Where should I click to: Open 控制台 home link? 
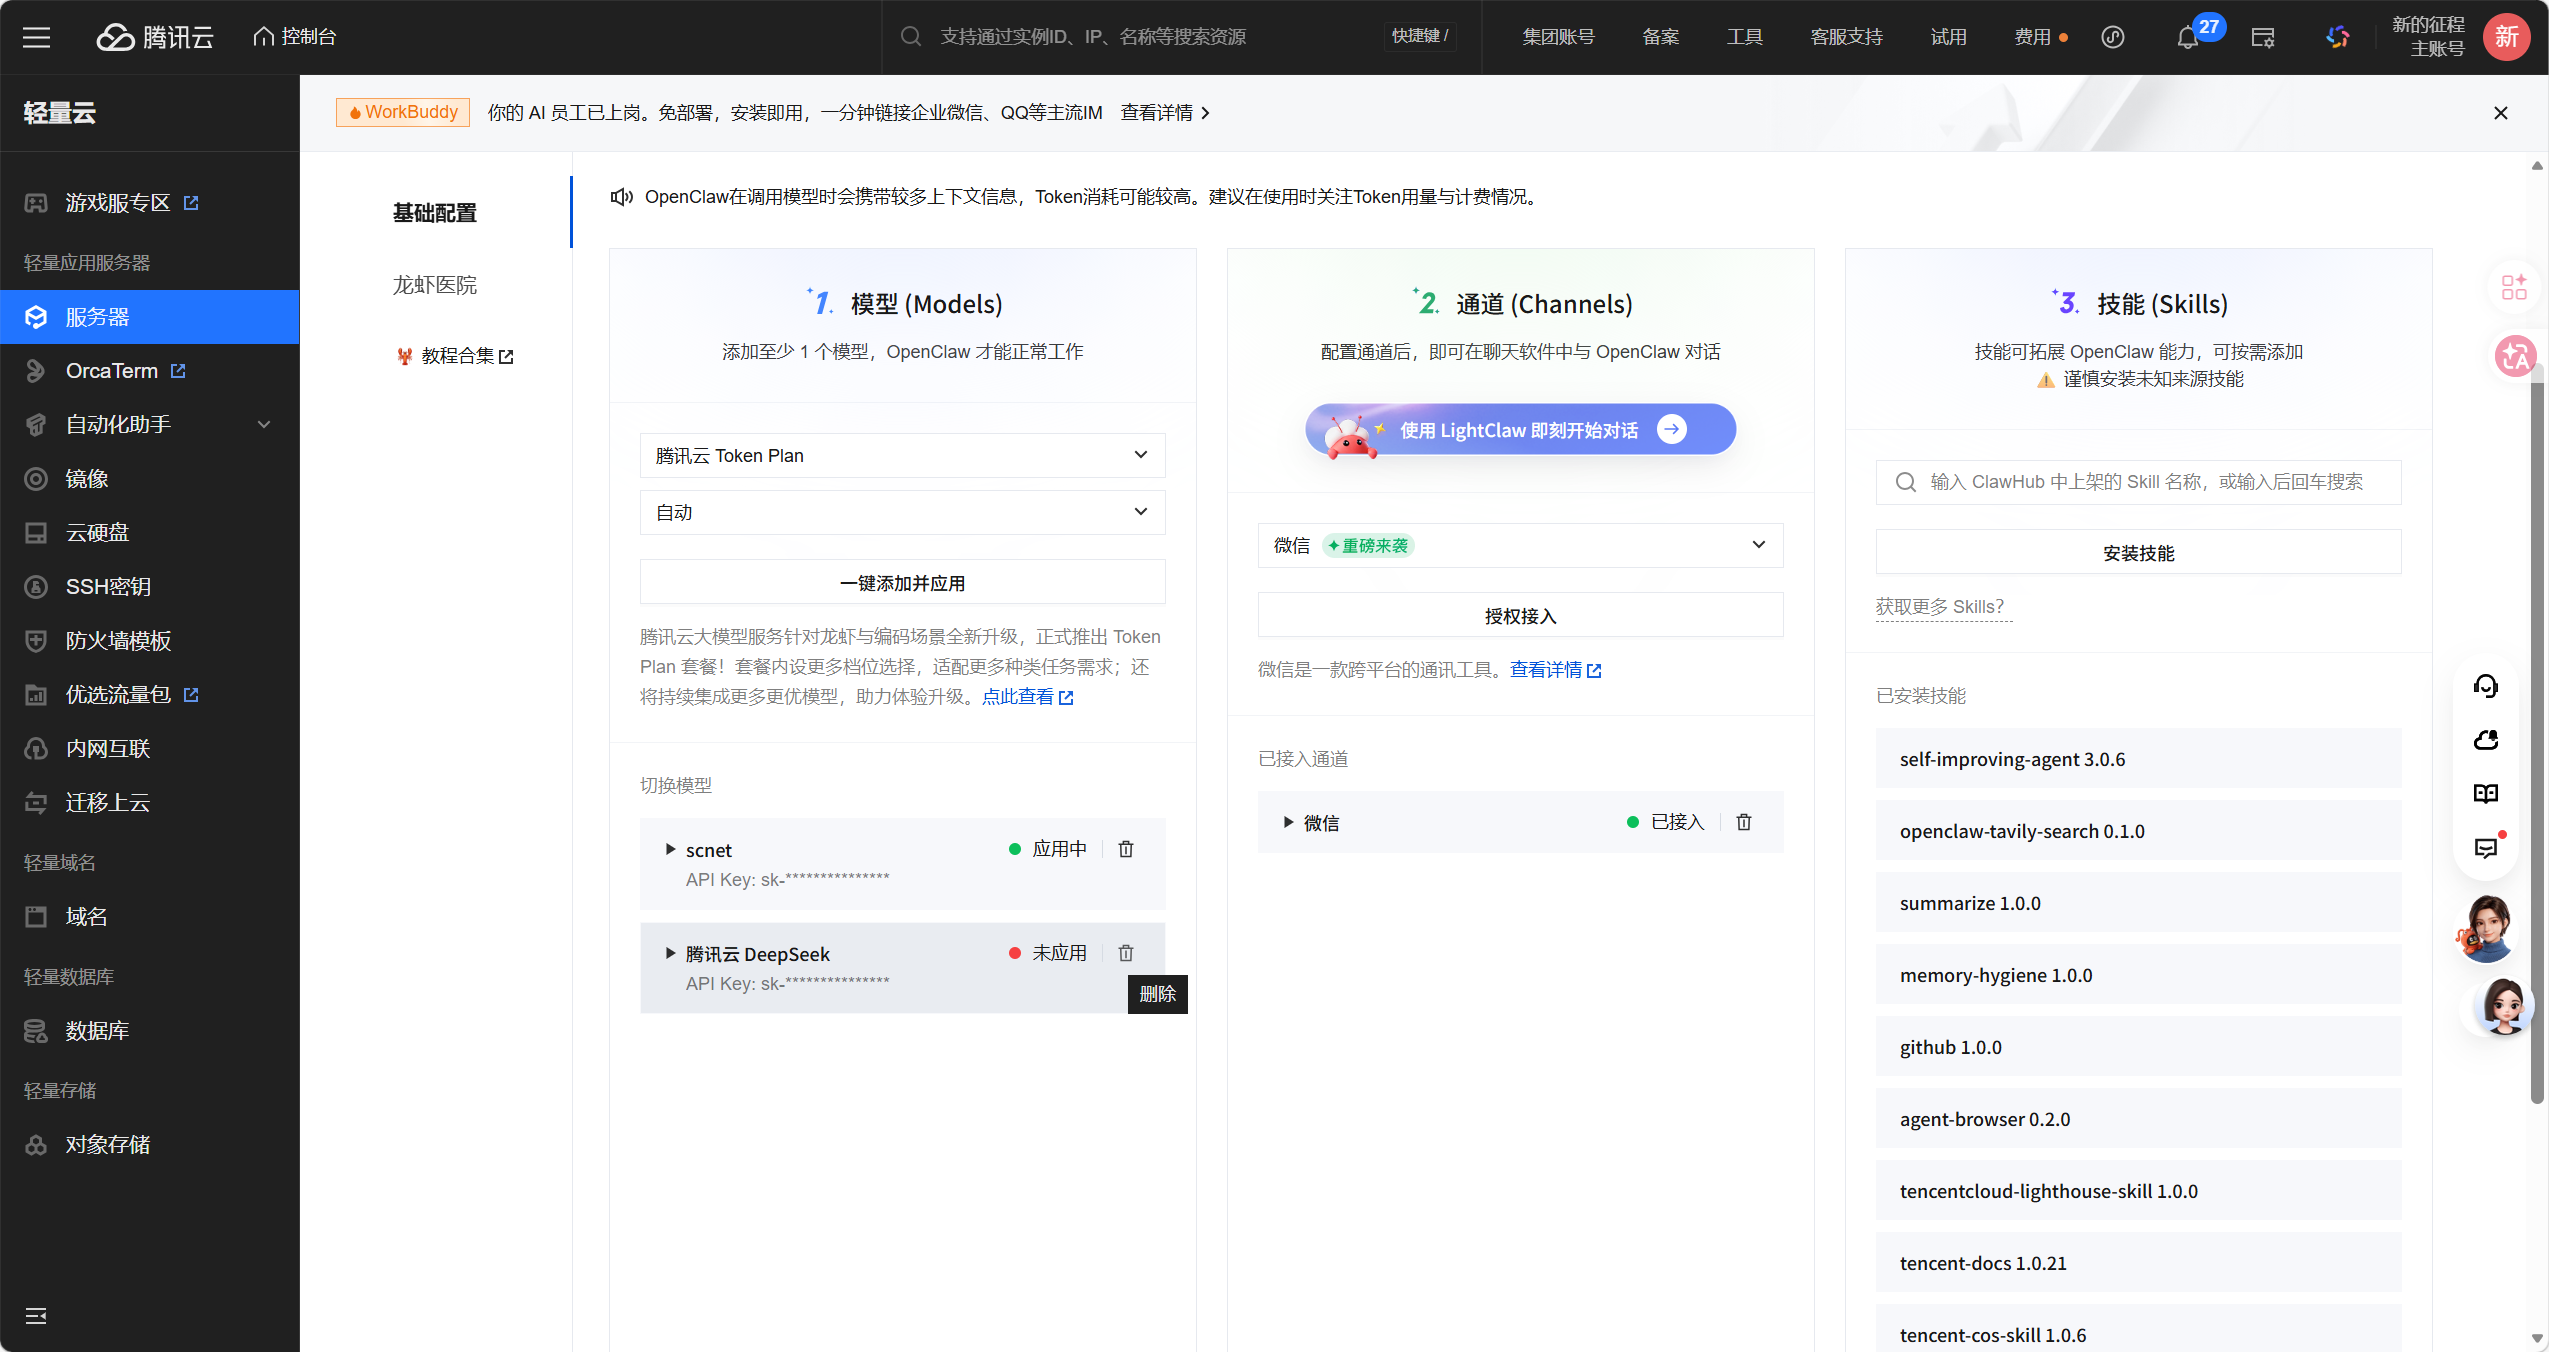(294, 37)
